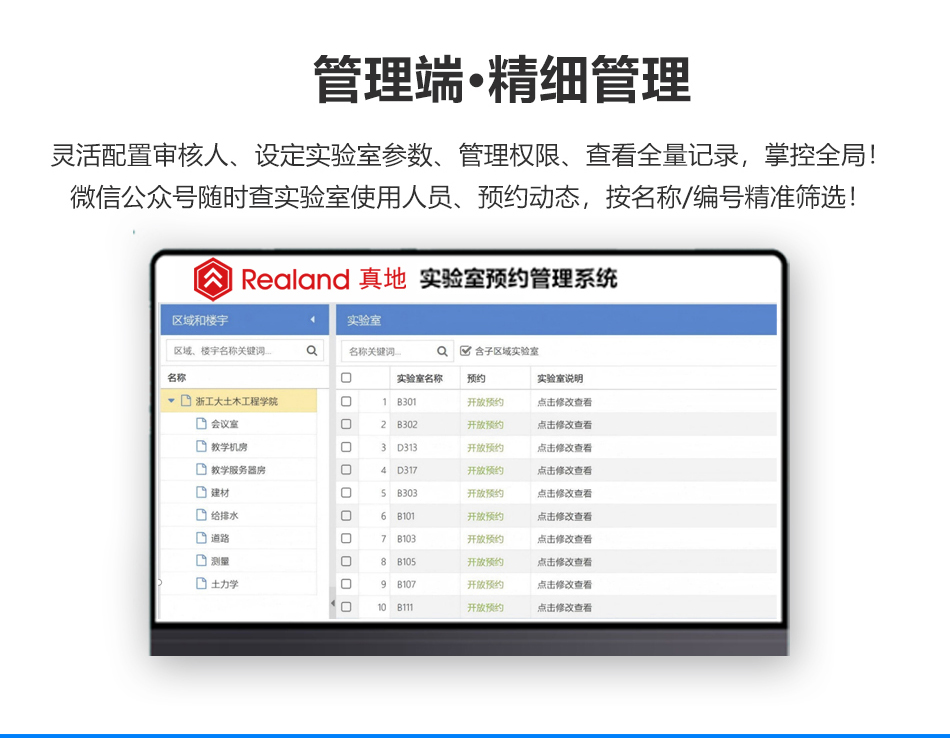Select the highlighted 浙工大土木工程学院 row
This screenshot has width=950, height=738.
[241, 400]
